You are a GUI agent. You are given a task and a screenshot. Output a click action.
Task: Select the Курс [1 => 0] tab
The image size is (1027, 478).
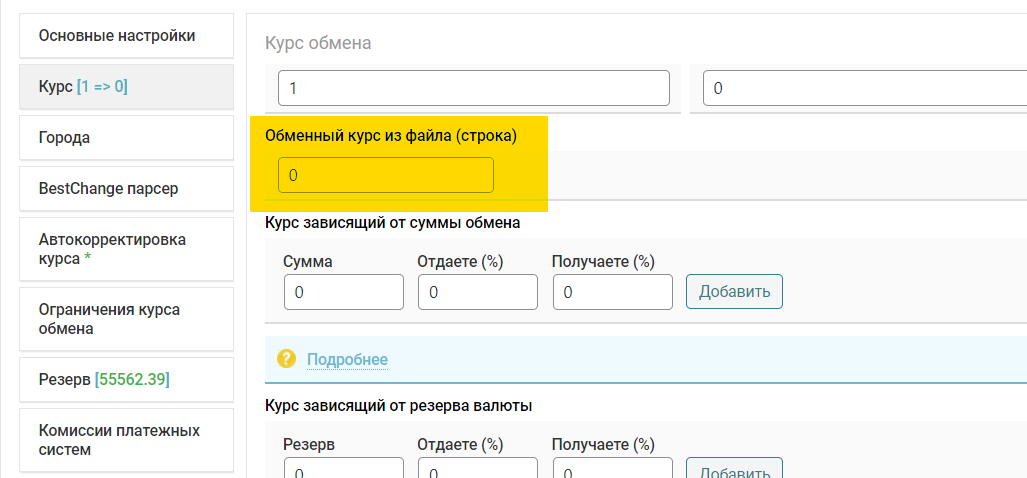point(126,87)
